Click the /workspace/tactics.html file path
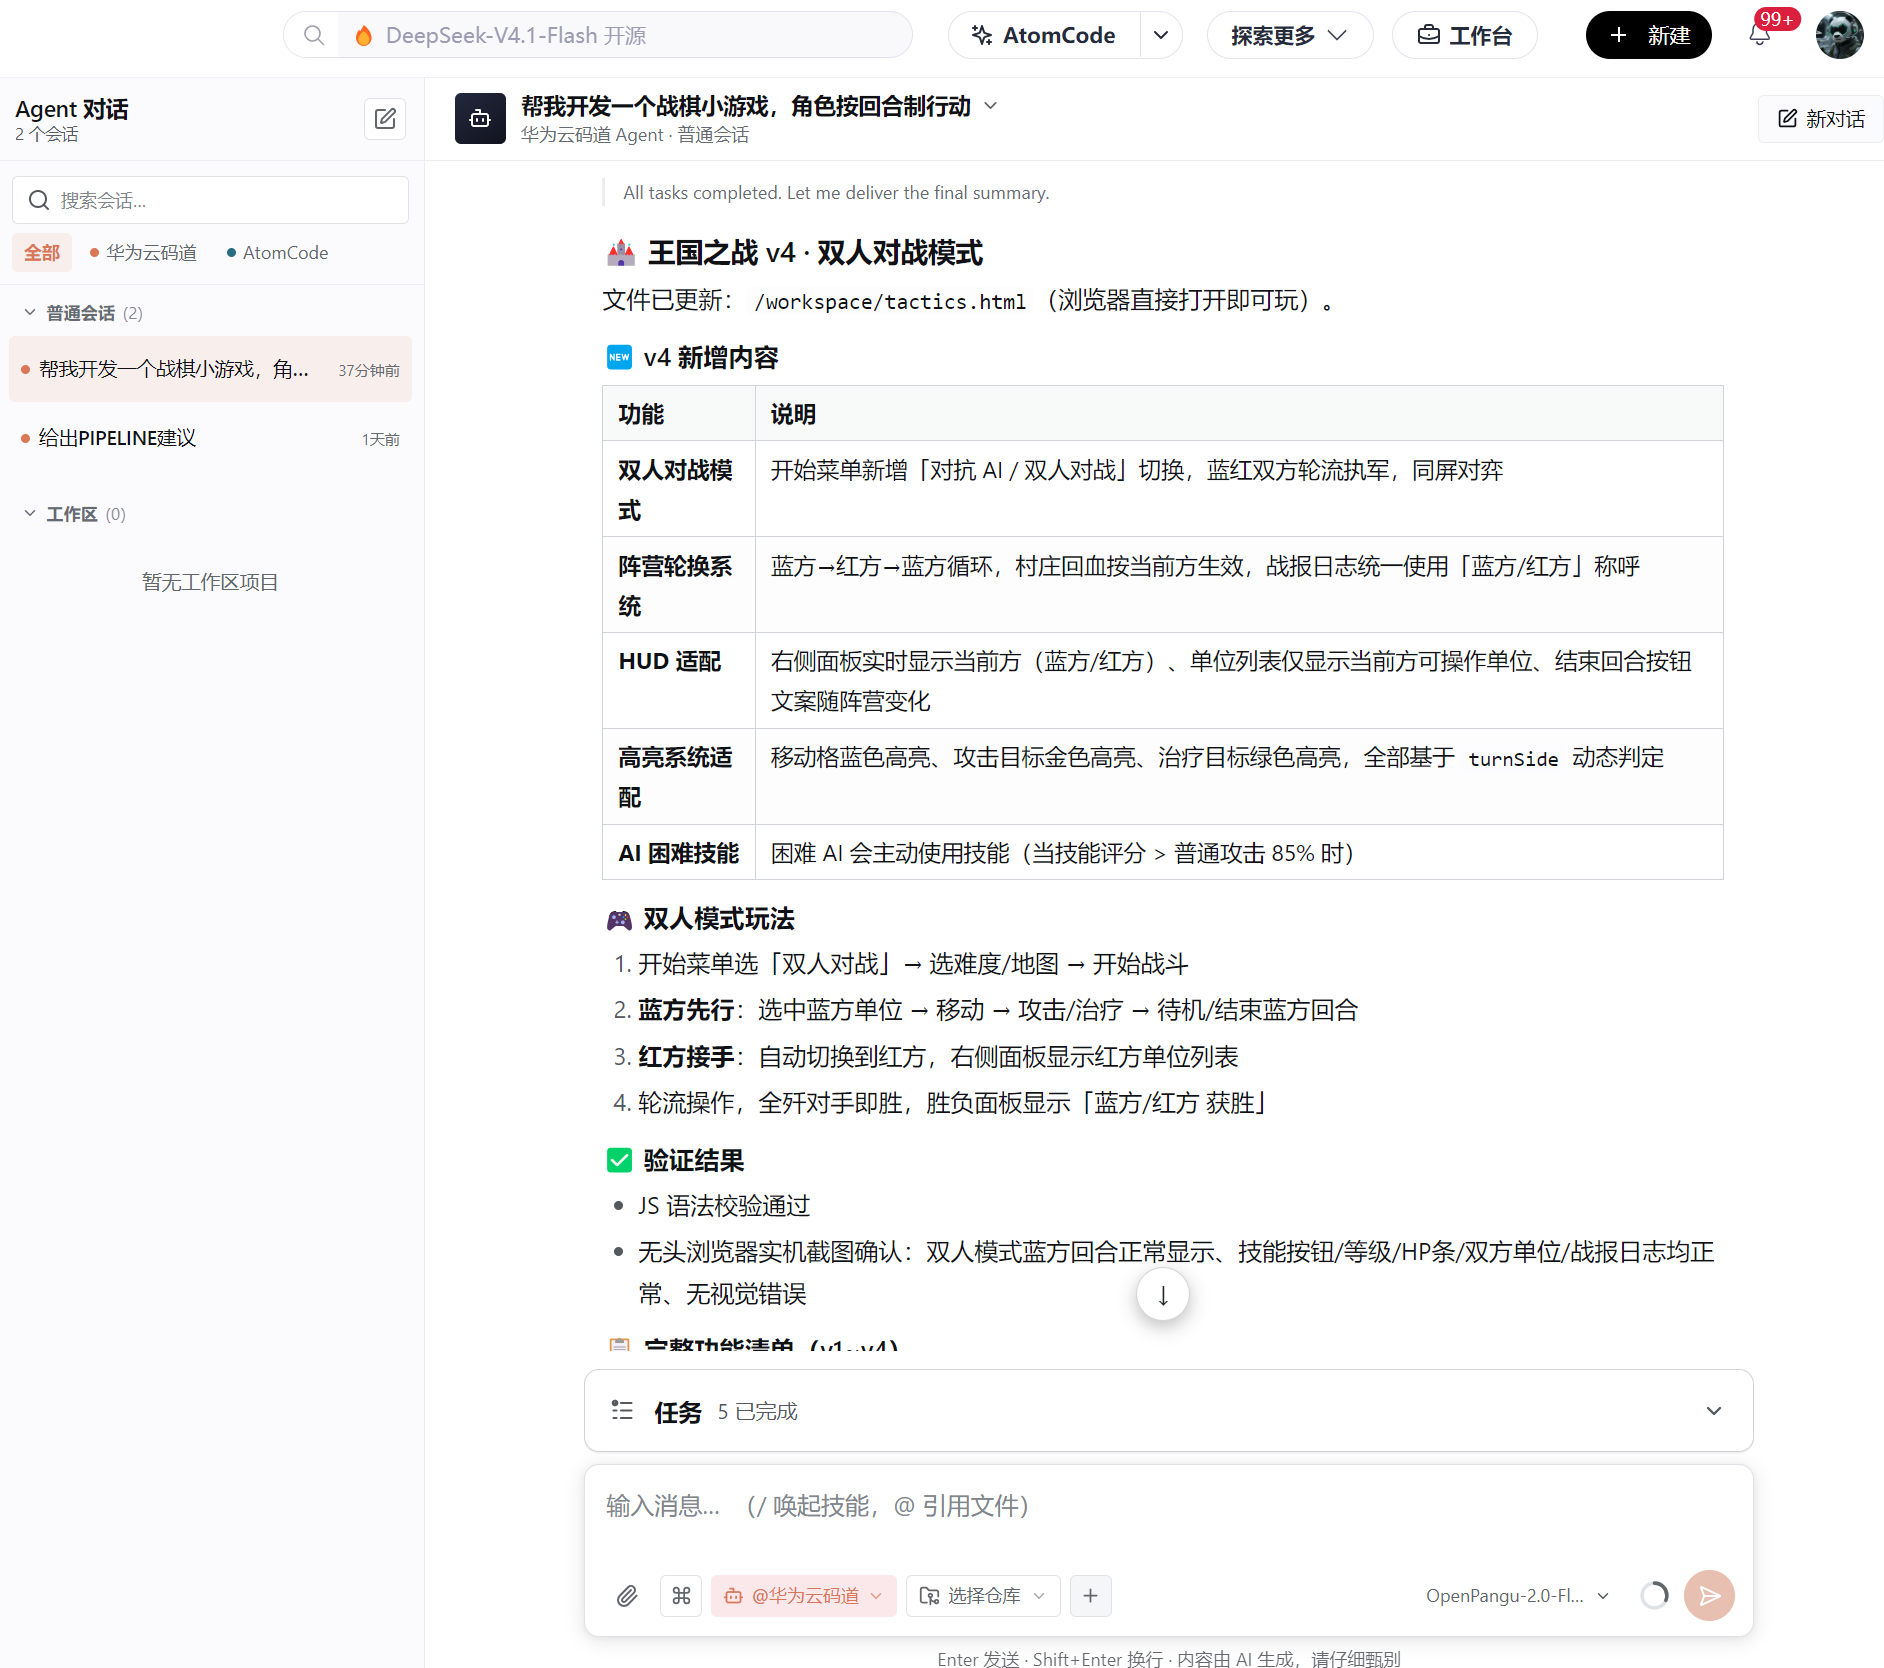Image resolution: width=1884 pixels, height=1668 pixels. (890, 301)
